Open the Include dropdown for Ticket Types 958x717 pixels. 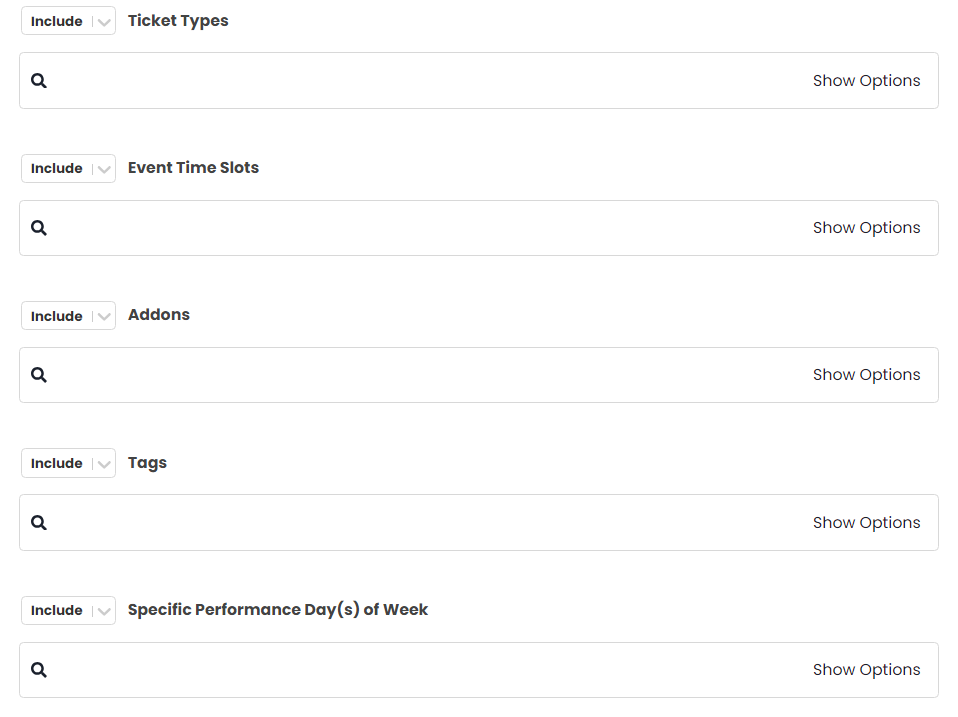point(68,20)
